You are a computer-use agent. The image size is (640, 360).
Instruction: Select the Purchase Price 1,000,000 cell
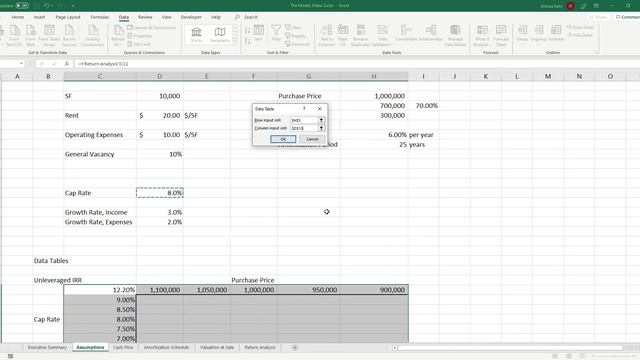[374, 96]
